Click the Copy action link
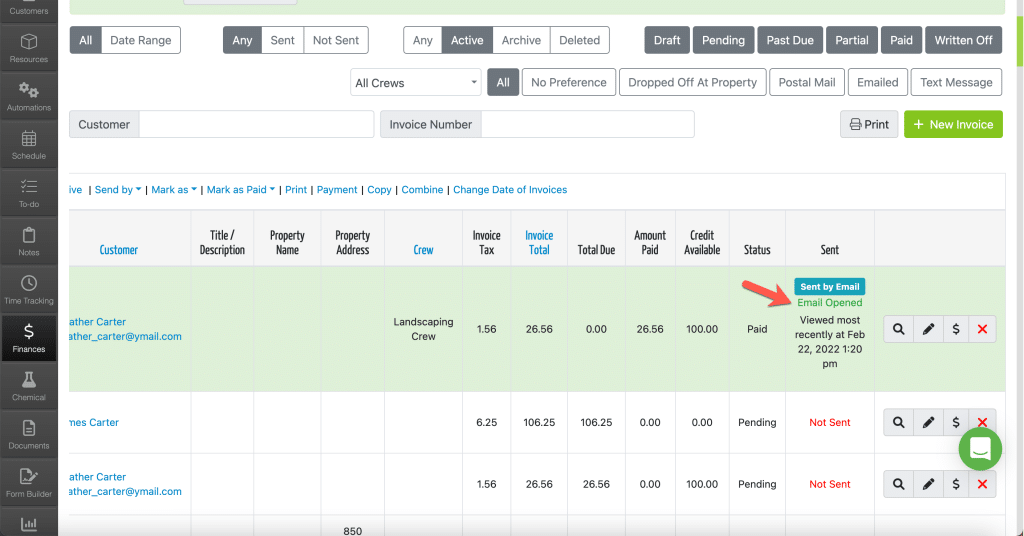Viewport: 1024px width, 536px height. click(x=379, y=189)
